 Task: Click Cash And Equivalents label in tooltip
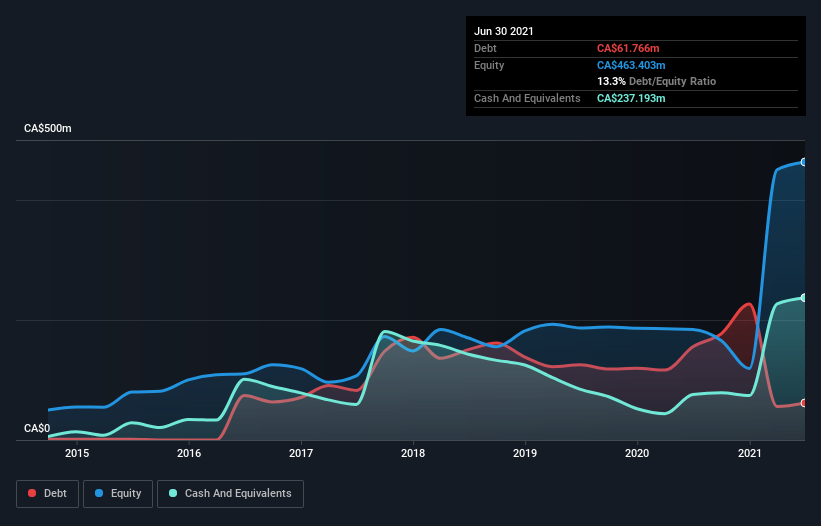pos(527,98)
